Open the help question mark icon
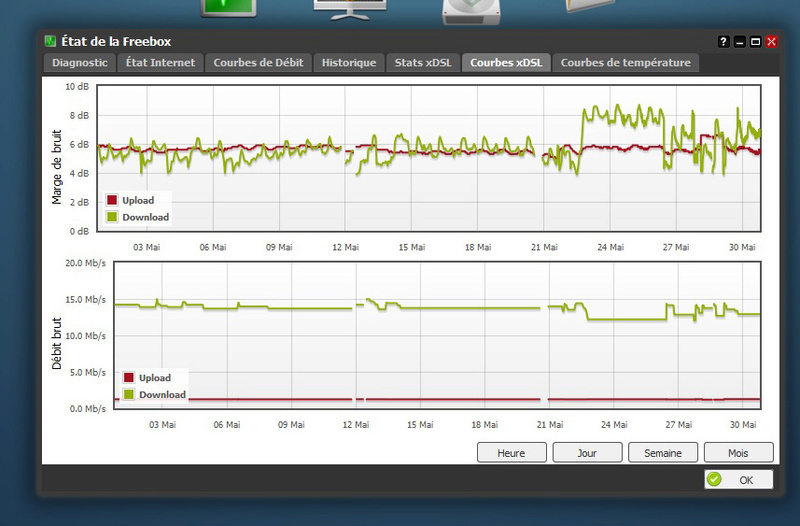 pos(723,42)
